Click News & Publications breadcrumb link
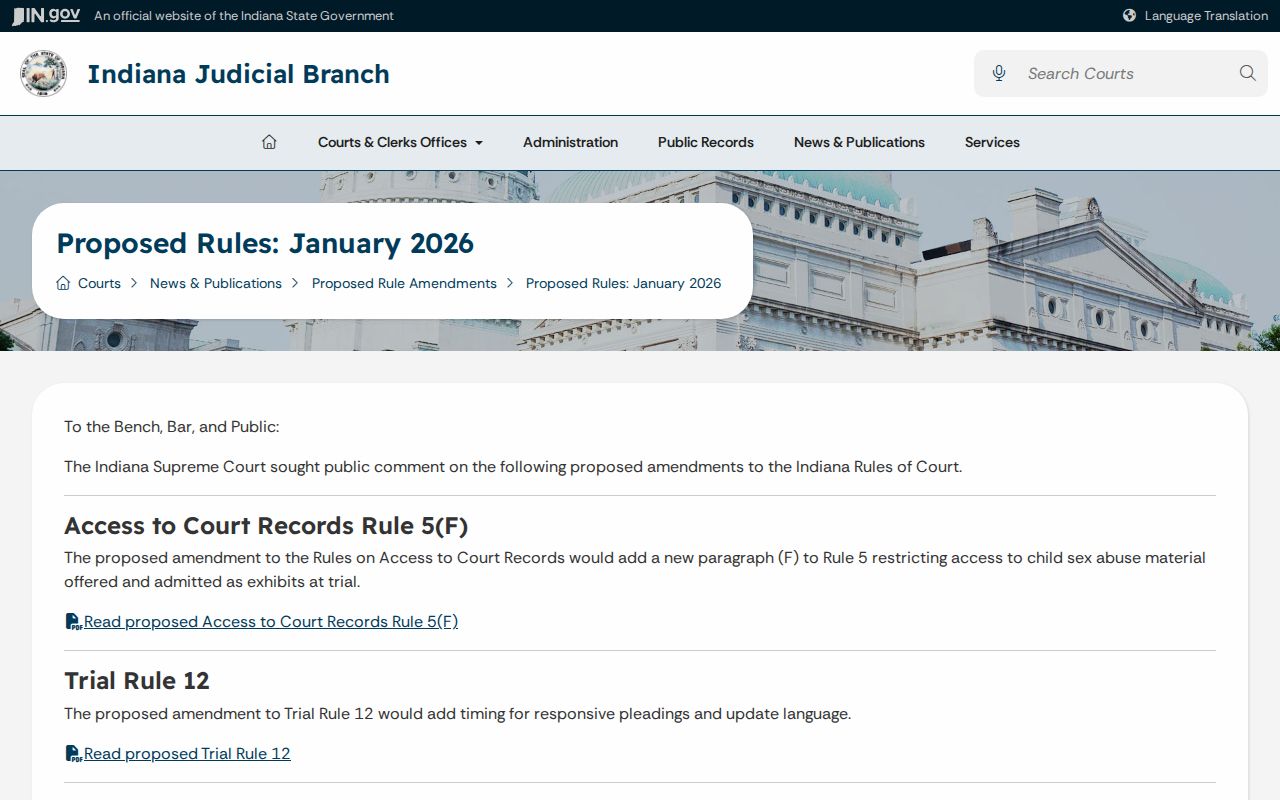 216,283
